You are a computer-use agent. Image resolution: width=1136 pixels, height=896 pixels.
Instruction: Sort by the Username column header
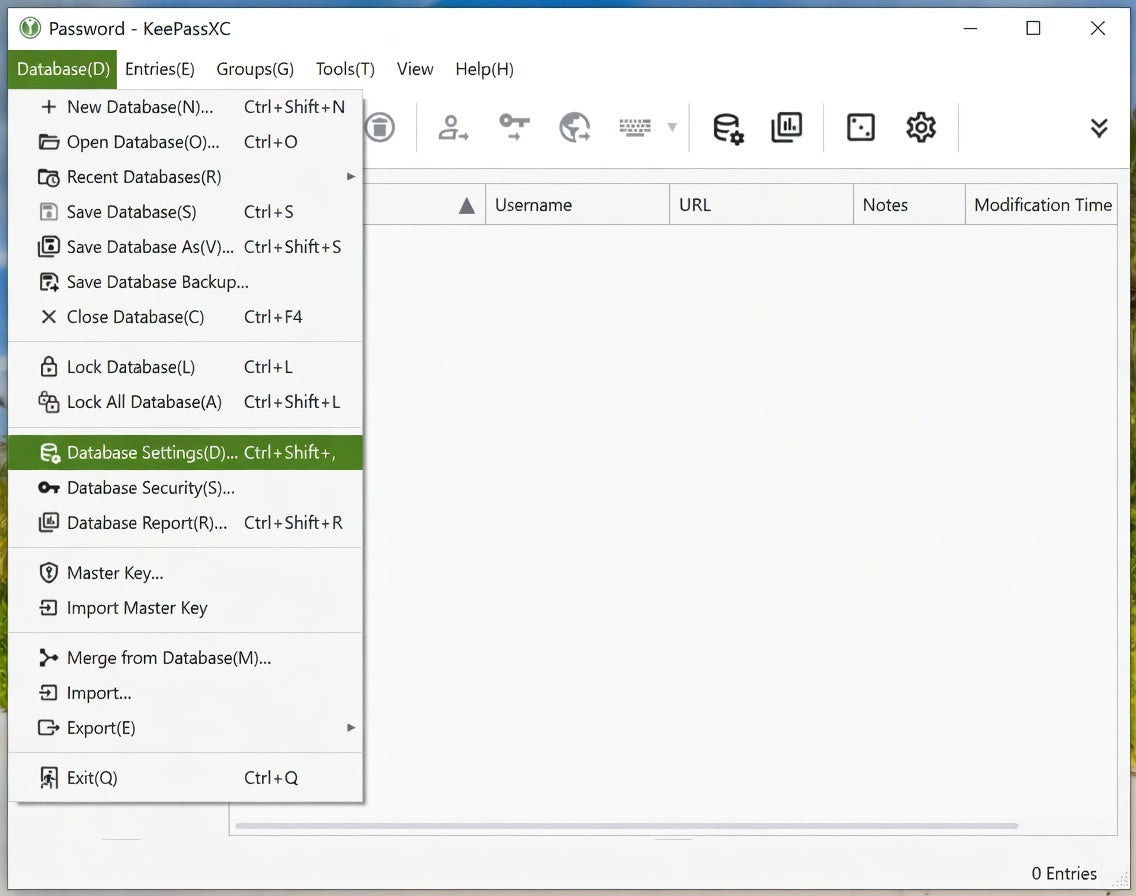click(x=577, y=205)
